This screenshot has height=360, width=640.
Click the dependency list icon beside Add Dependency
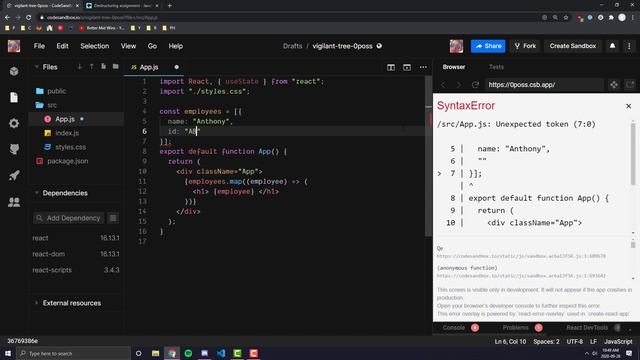point(113,218)
